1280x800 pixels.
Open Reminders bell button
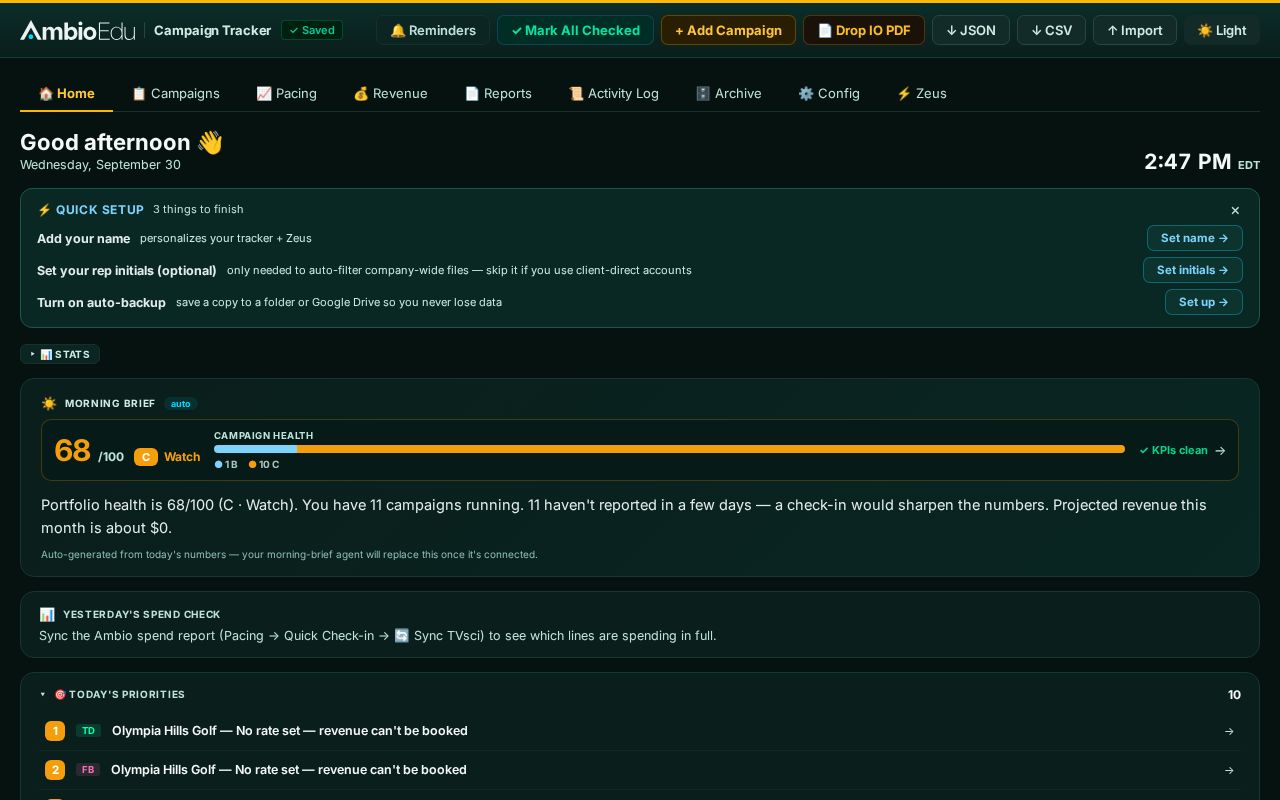433,30
